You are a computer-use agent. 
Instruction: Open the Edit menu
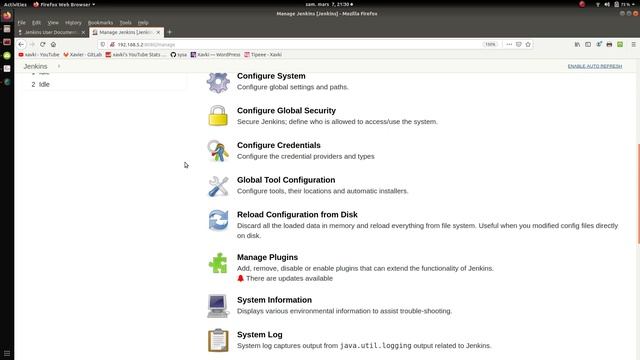[36, 22]
